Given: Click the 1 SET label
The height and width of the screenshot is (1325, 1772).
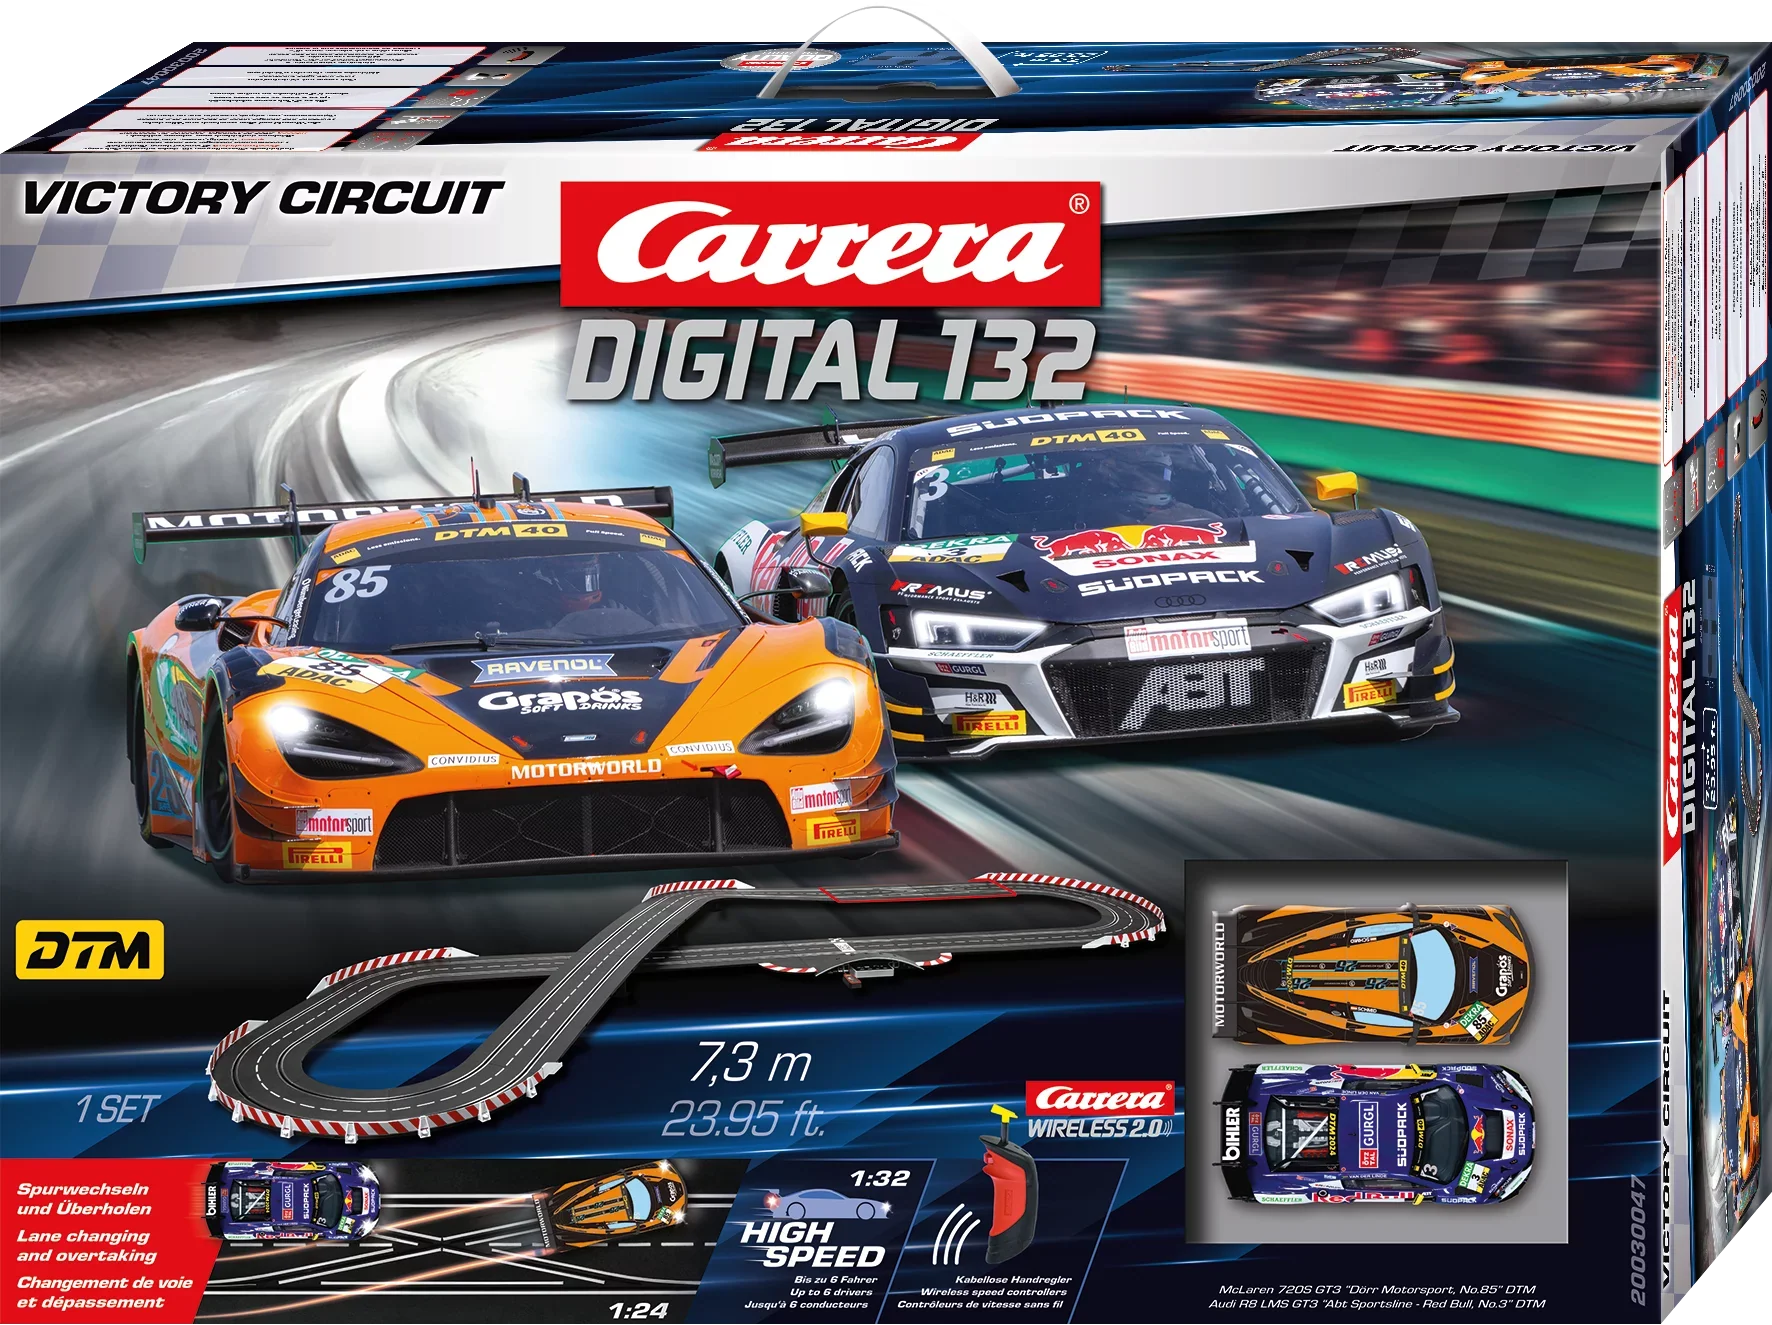Looking at the screenshot, I should pos(117,1109).
